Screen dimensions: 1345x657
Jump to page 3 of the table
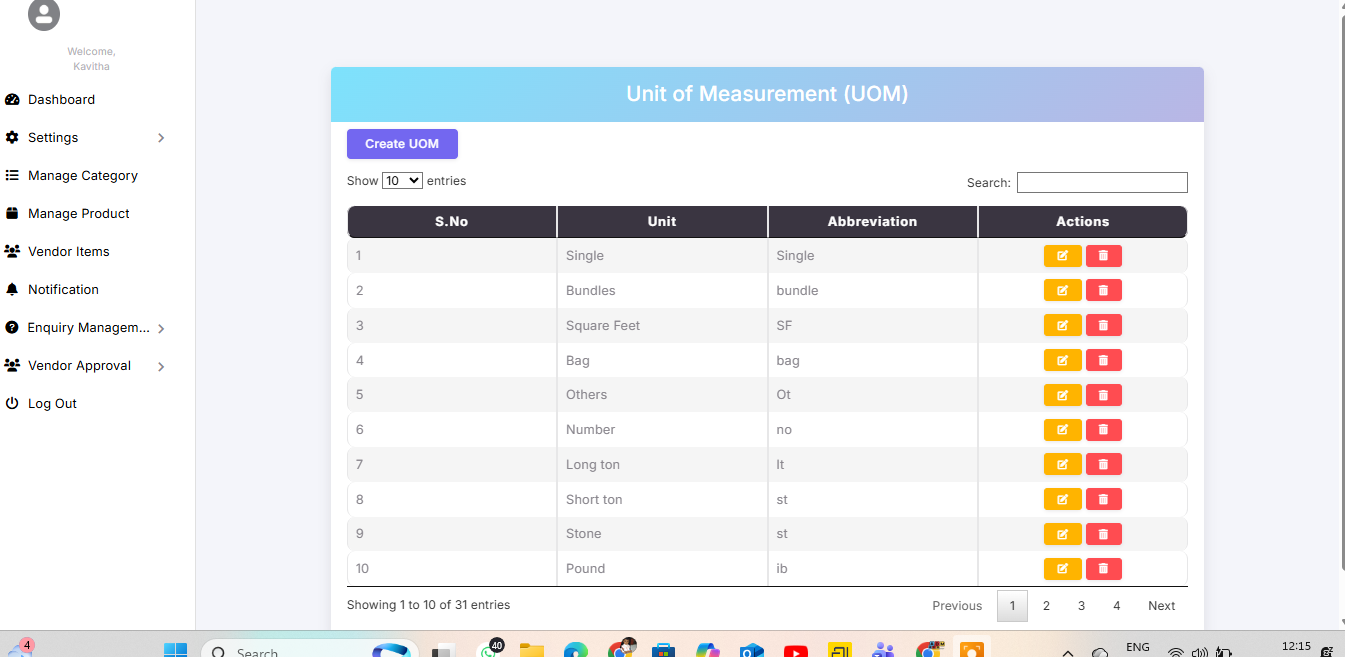pyautogui.click(x=1081, y=606)
